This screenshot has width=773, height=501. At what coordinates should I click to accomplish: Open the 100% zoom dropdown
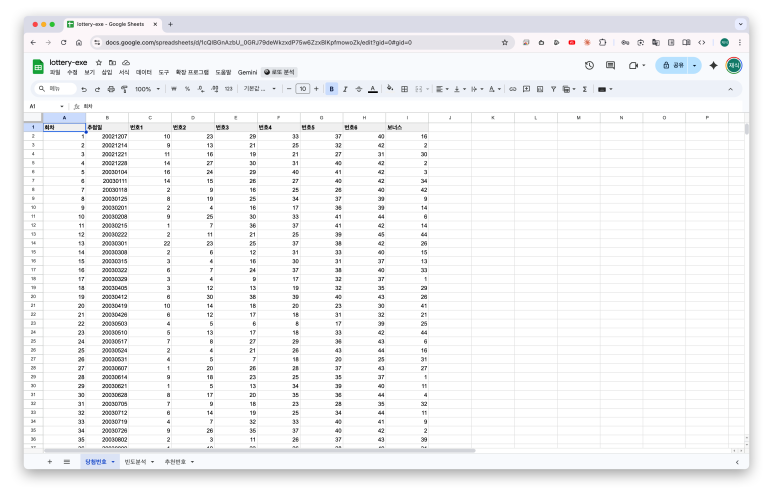click(147, 89)
